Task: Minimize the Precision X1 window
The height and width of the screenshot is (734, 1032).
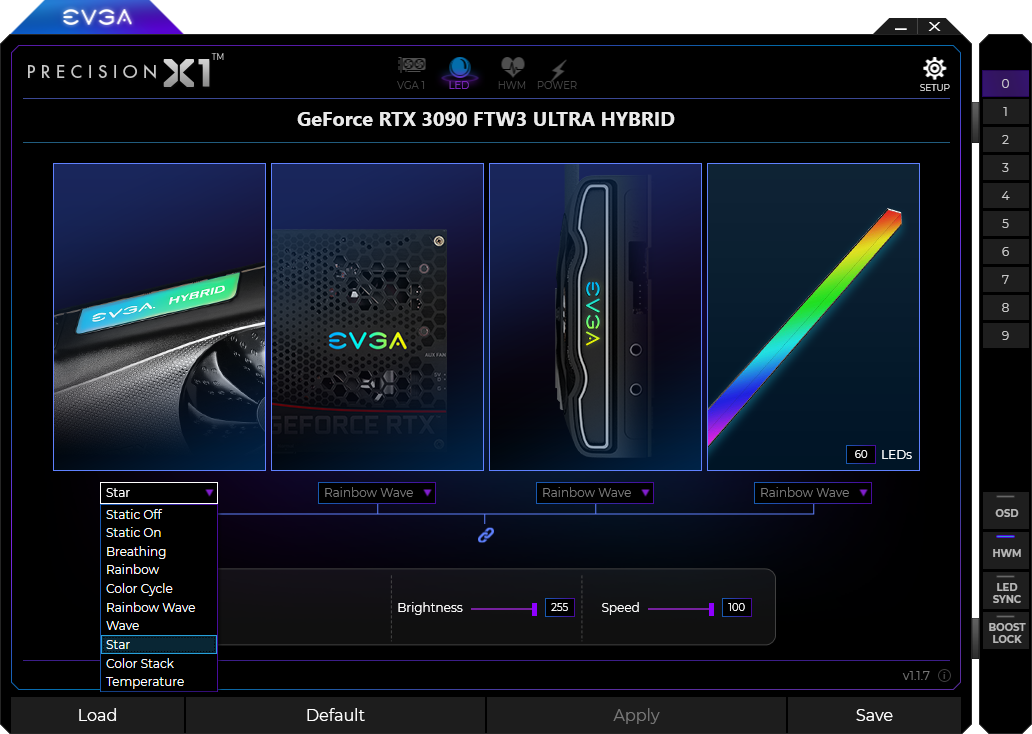Action: 901,27
